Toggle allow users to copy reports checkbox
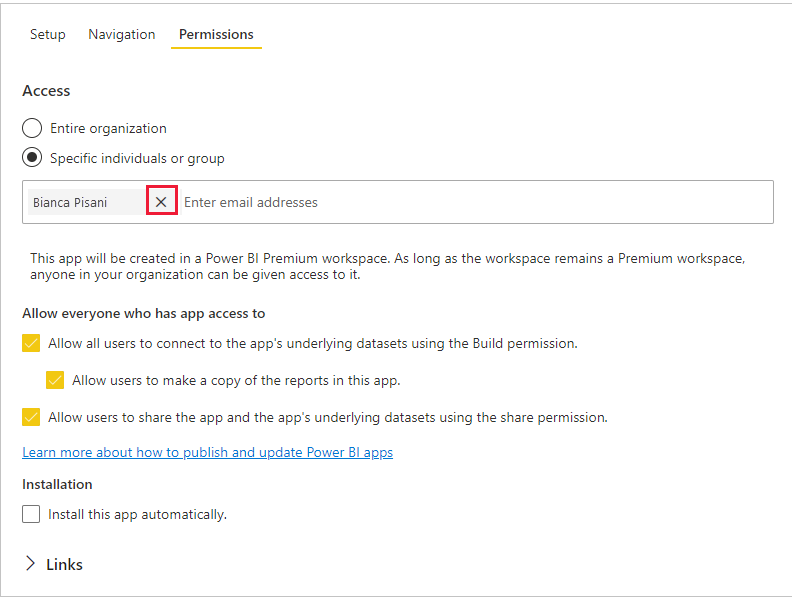The height and width of the screenshot is (598, 792). click(55, 380)
